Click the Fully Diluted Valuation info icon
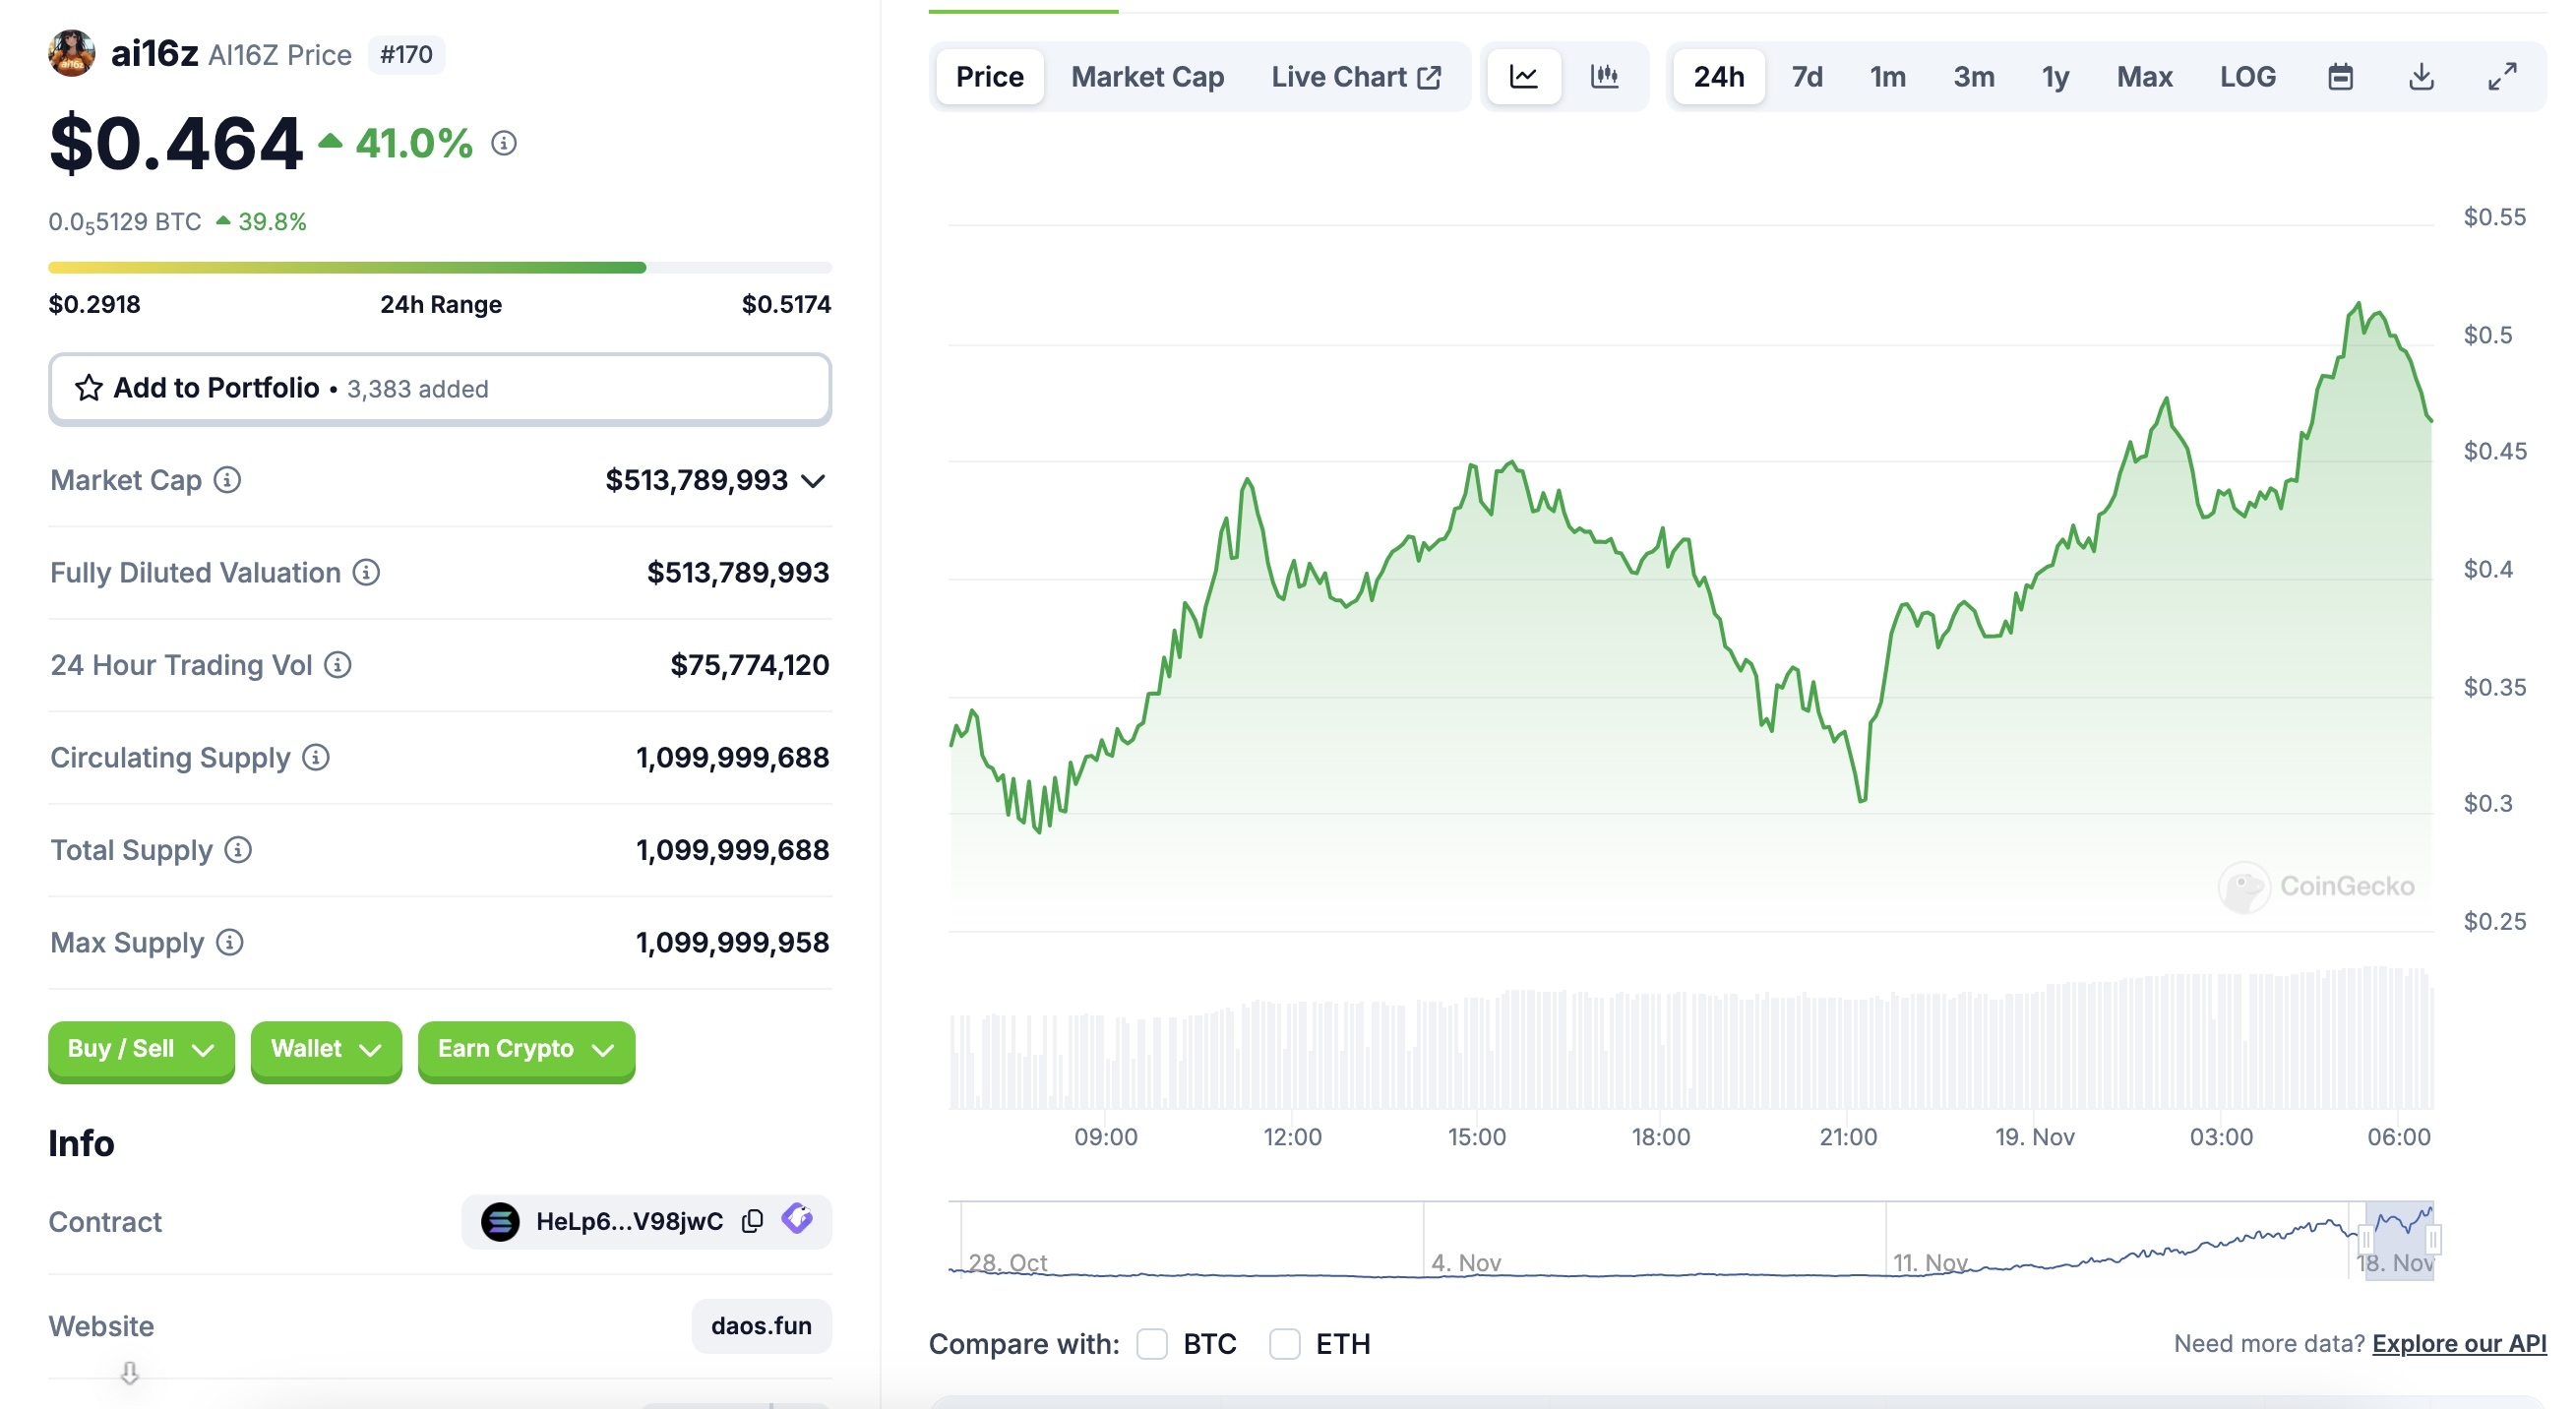The width and height of the screenshot is (2576, 1409). pyautogui.click(x=367, y=572)
